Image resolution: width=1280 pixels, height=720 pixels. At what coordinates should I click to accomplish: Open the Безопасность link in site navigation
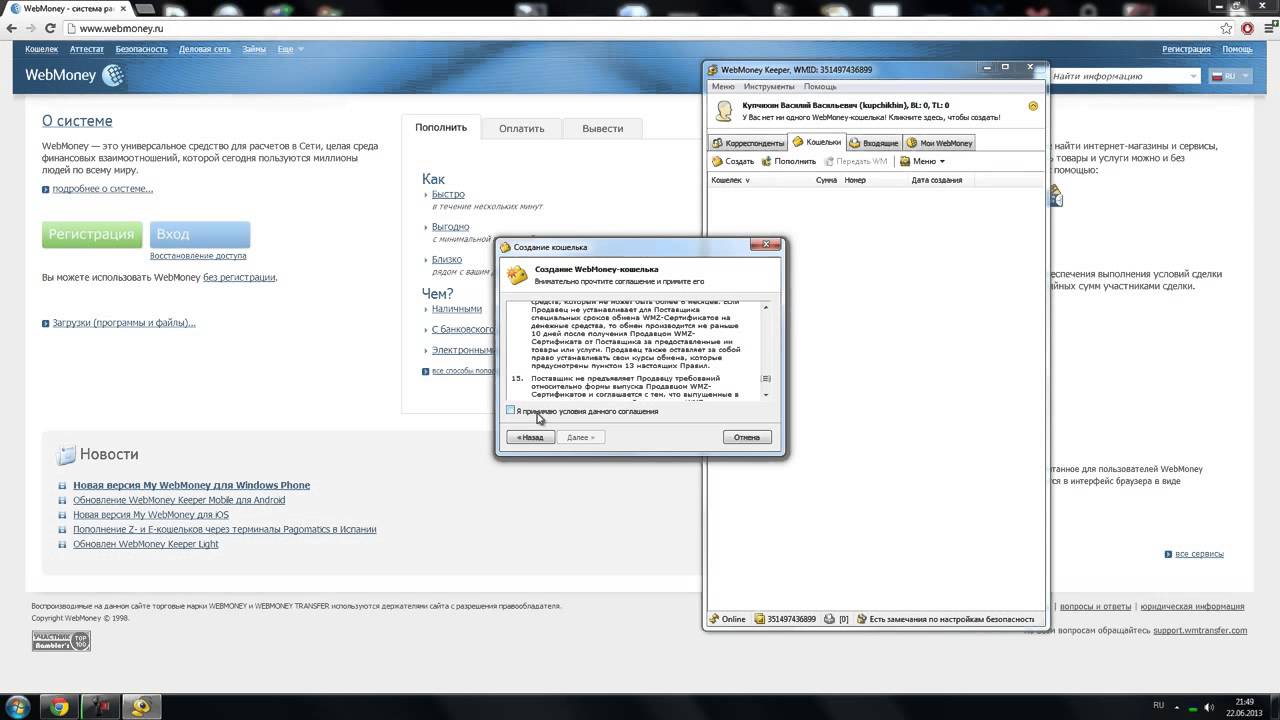141,49
